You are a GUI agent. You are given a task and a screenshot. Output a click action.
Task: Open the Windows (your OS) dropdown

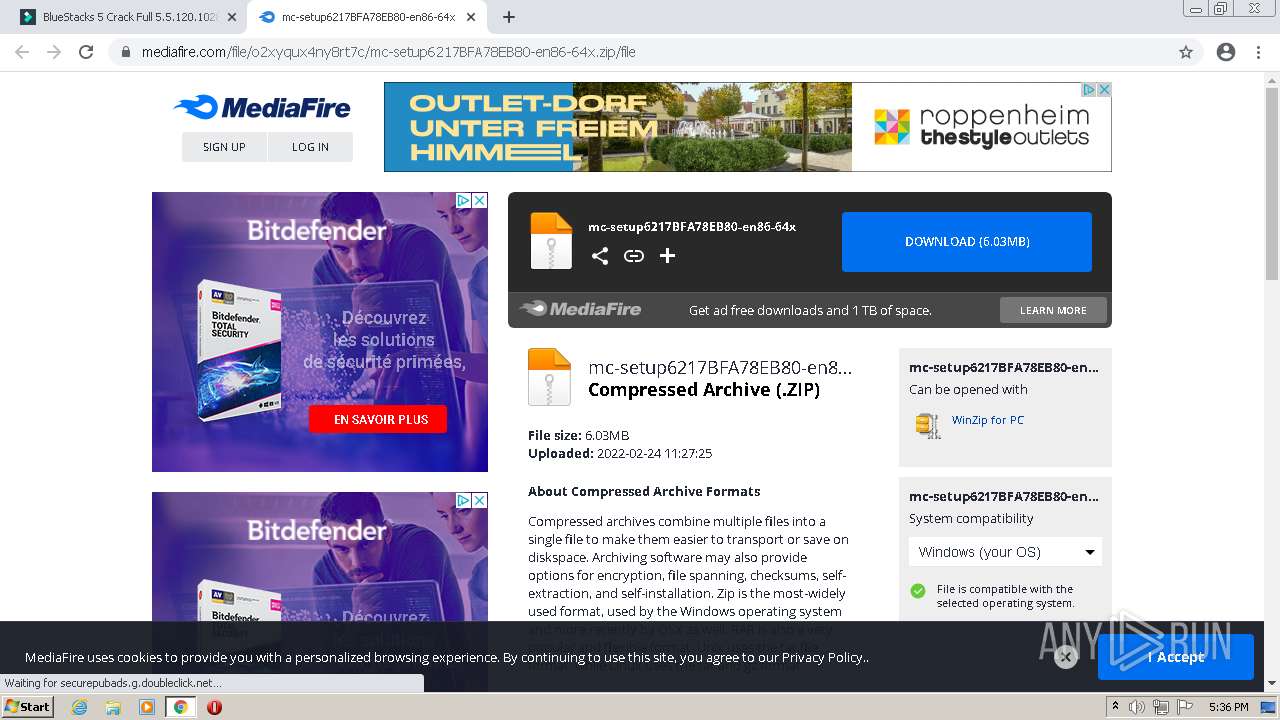click(1005, 552)
